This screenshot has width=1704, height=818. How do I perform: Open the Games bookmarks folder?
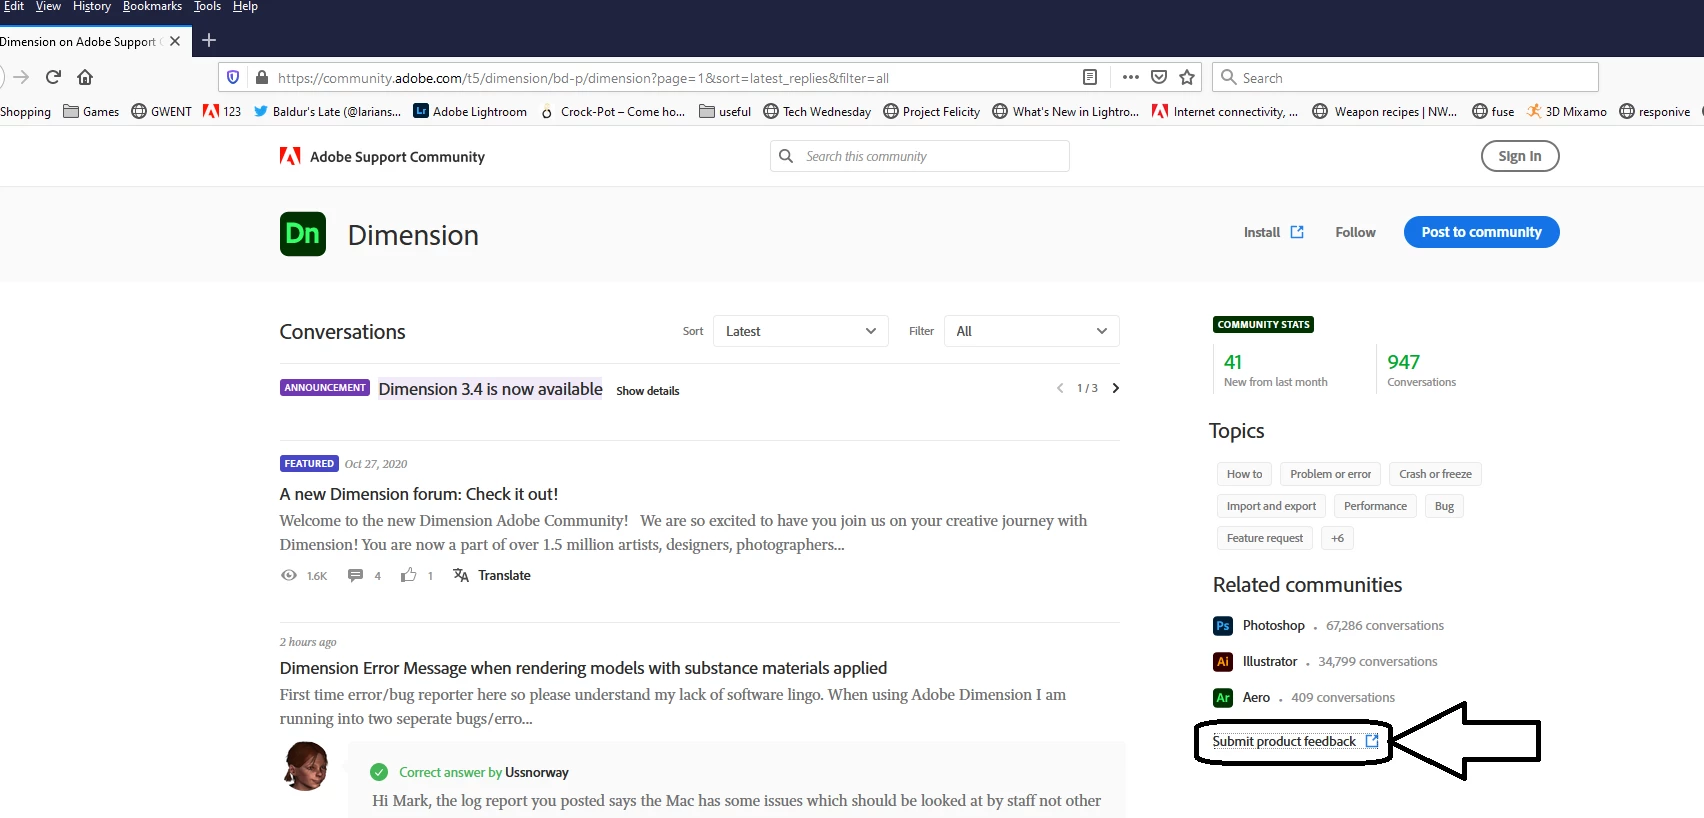pos(91,111)
